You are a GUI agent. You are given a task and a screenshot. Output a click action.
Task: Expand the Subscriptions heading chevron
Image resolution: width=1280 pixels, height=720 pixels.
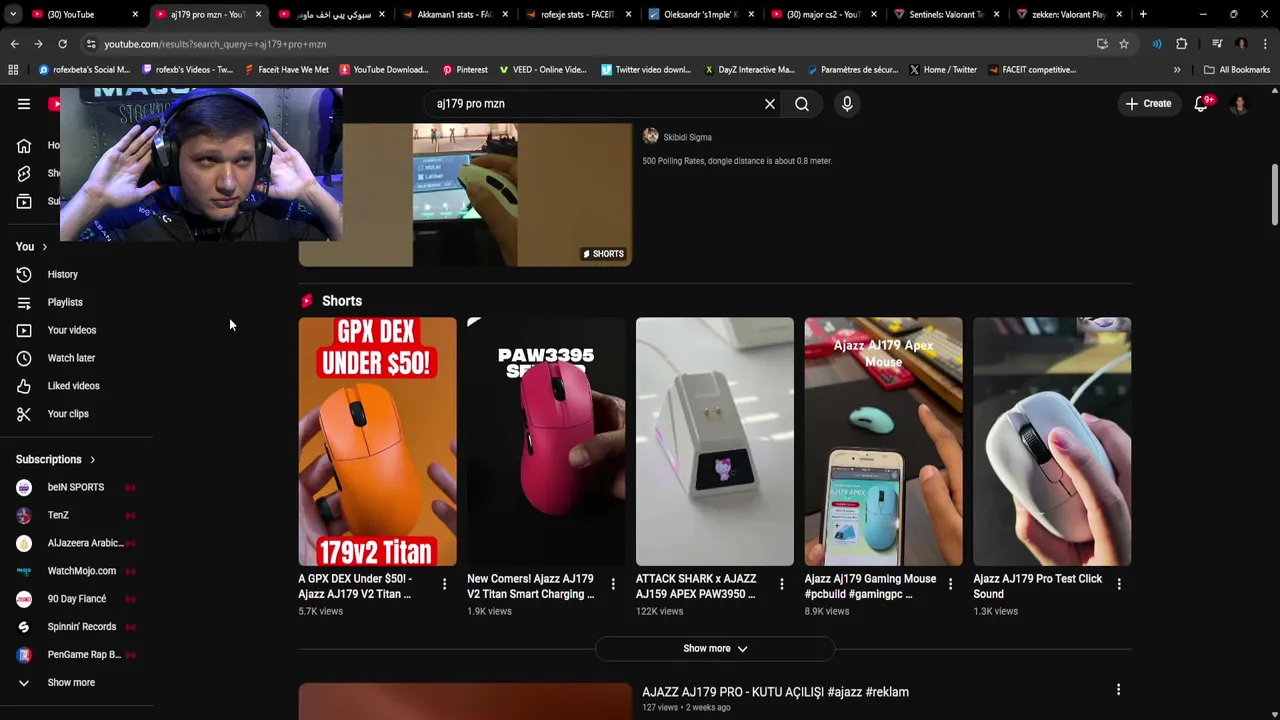tap(92, 460)
